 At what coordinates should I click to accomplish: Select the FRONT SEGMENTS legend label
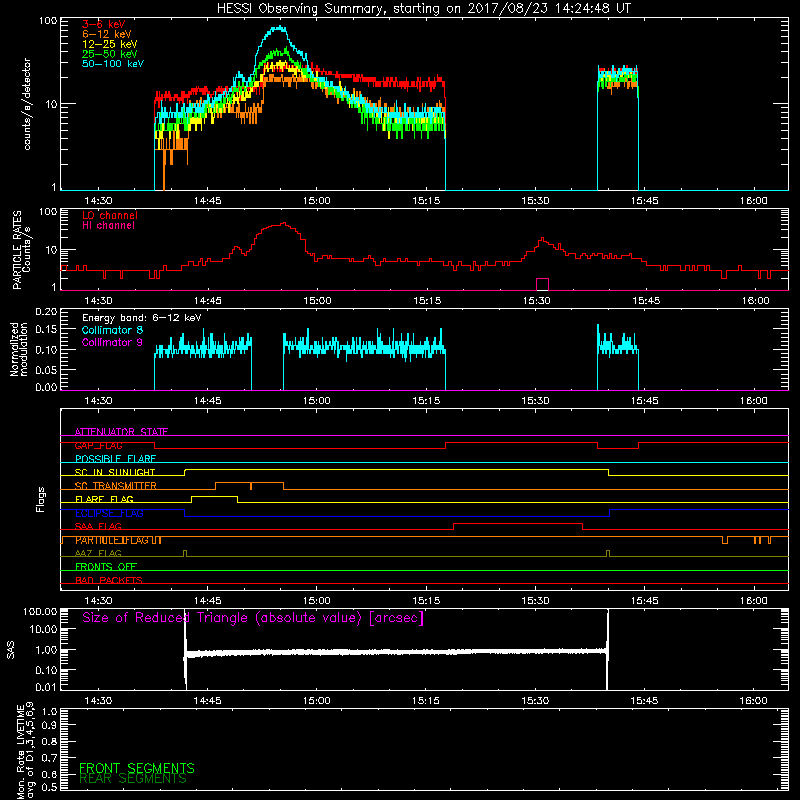[x=137, y=768]
